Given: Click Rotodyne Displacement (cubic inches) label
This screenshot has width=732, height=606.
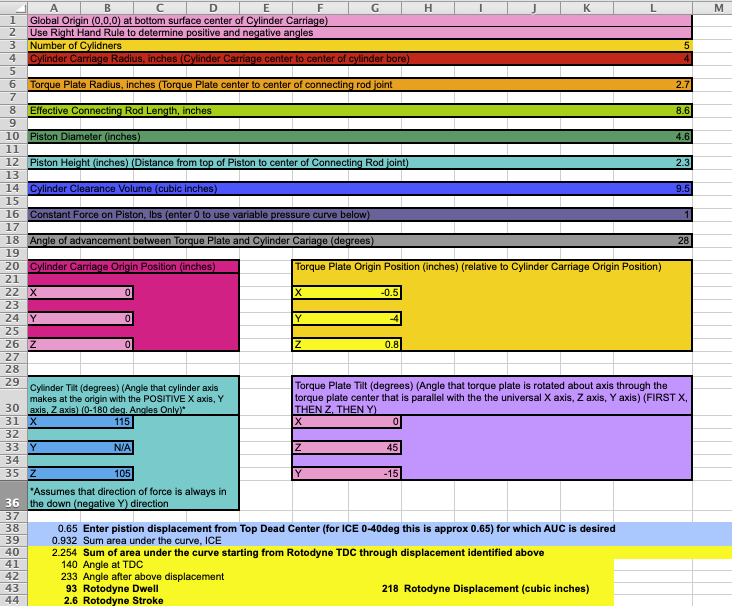Looking at the screenshot, I should tap(497, 589).
